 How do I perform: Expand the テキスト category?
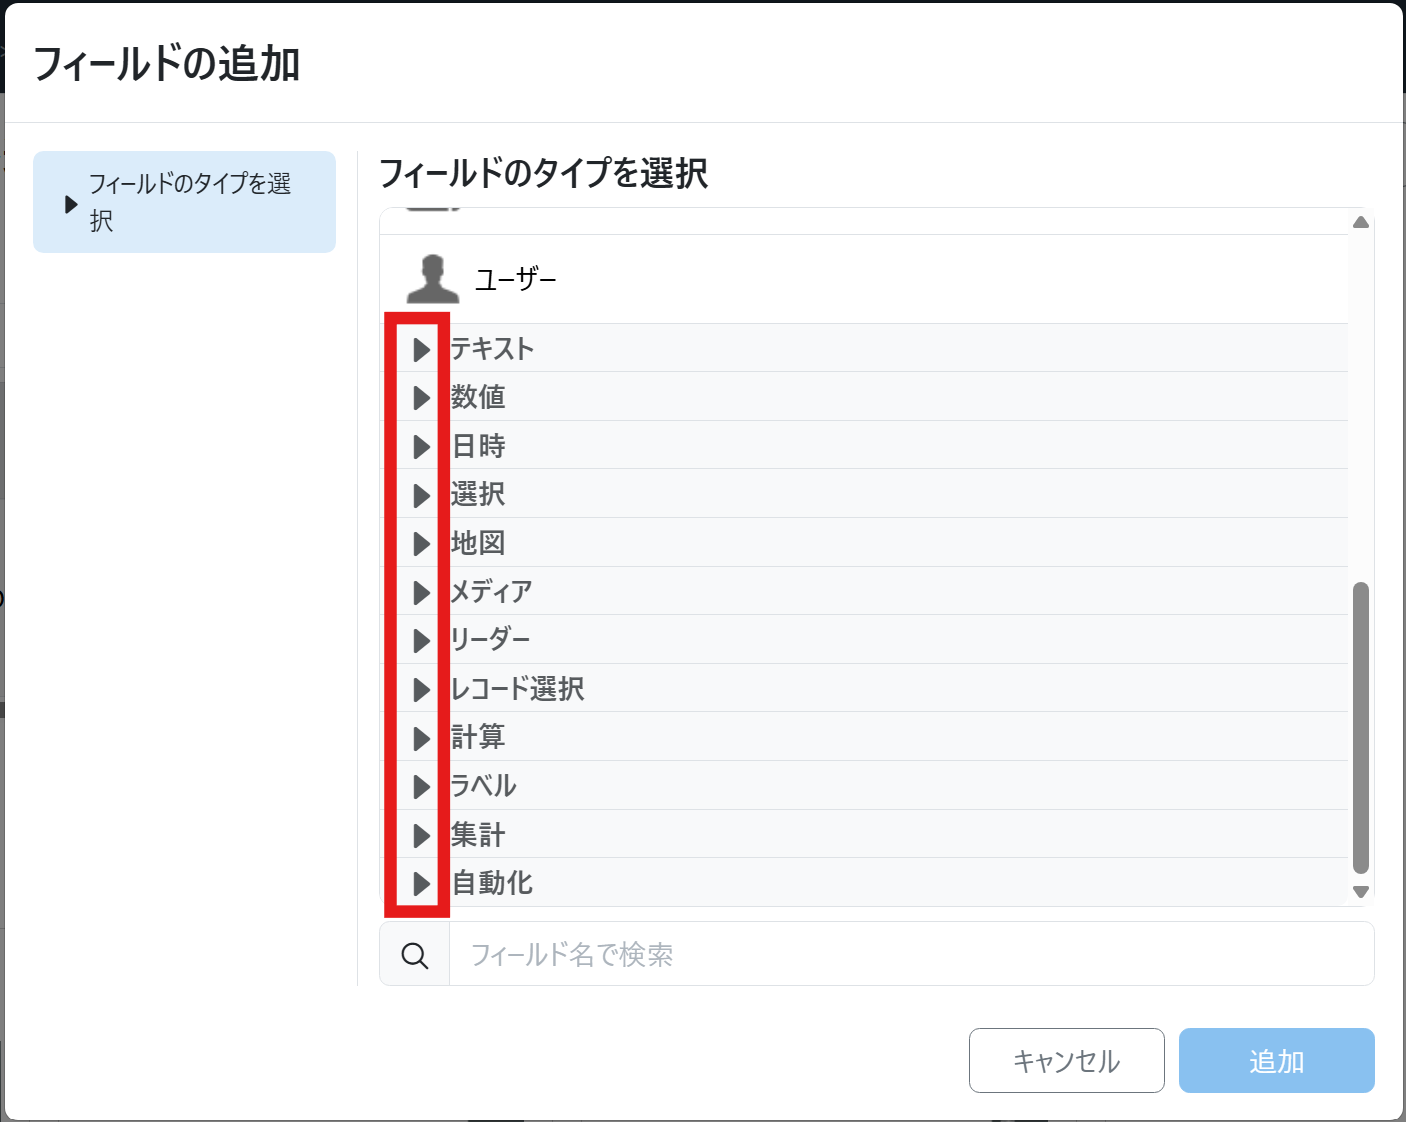pos(421,349)
